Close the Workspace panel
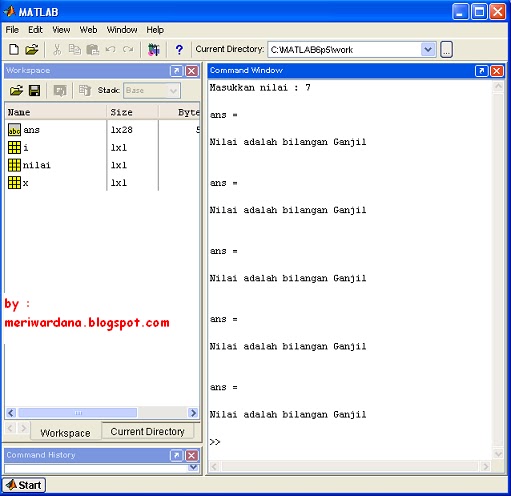 192,71
